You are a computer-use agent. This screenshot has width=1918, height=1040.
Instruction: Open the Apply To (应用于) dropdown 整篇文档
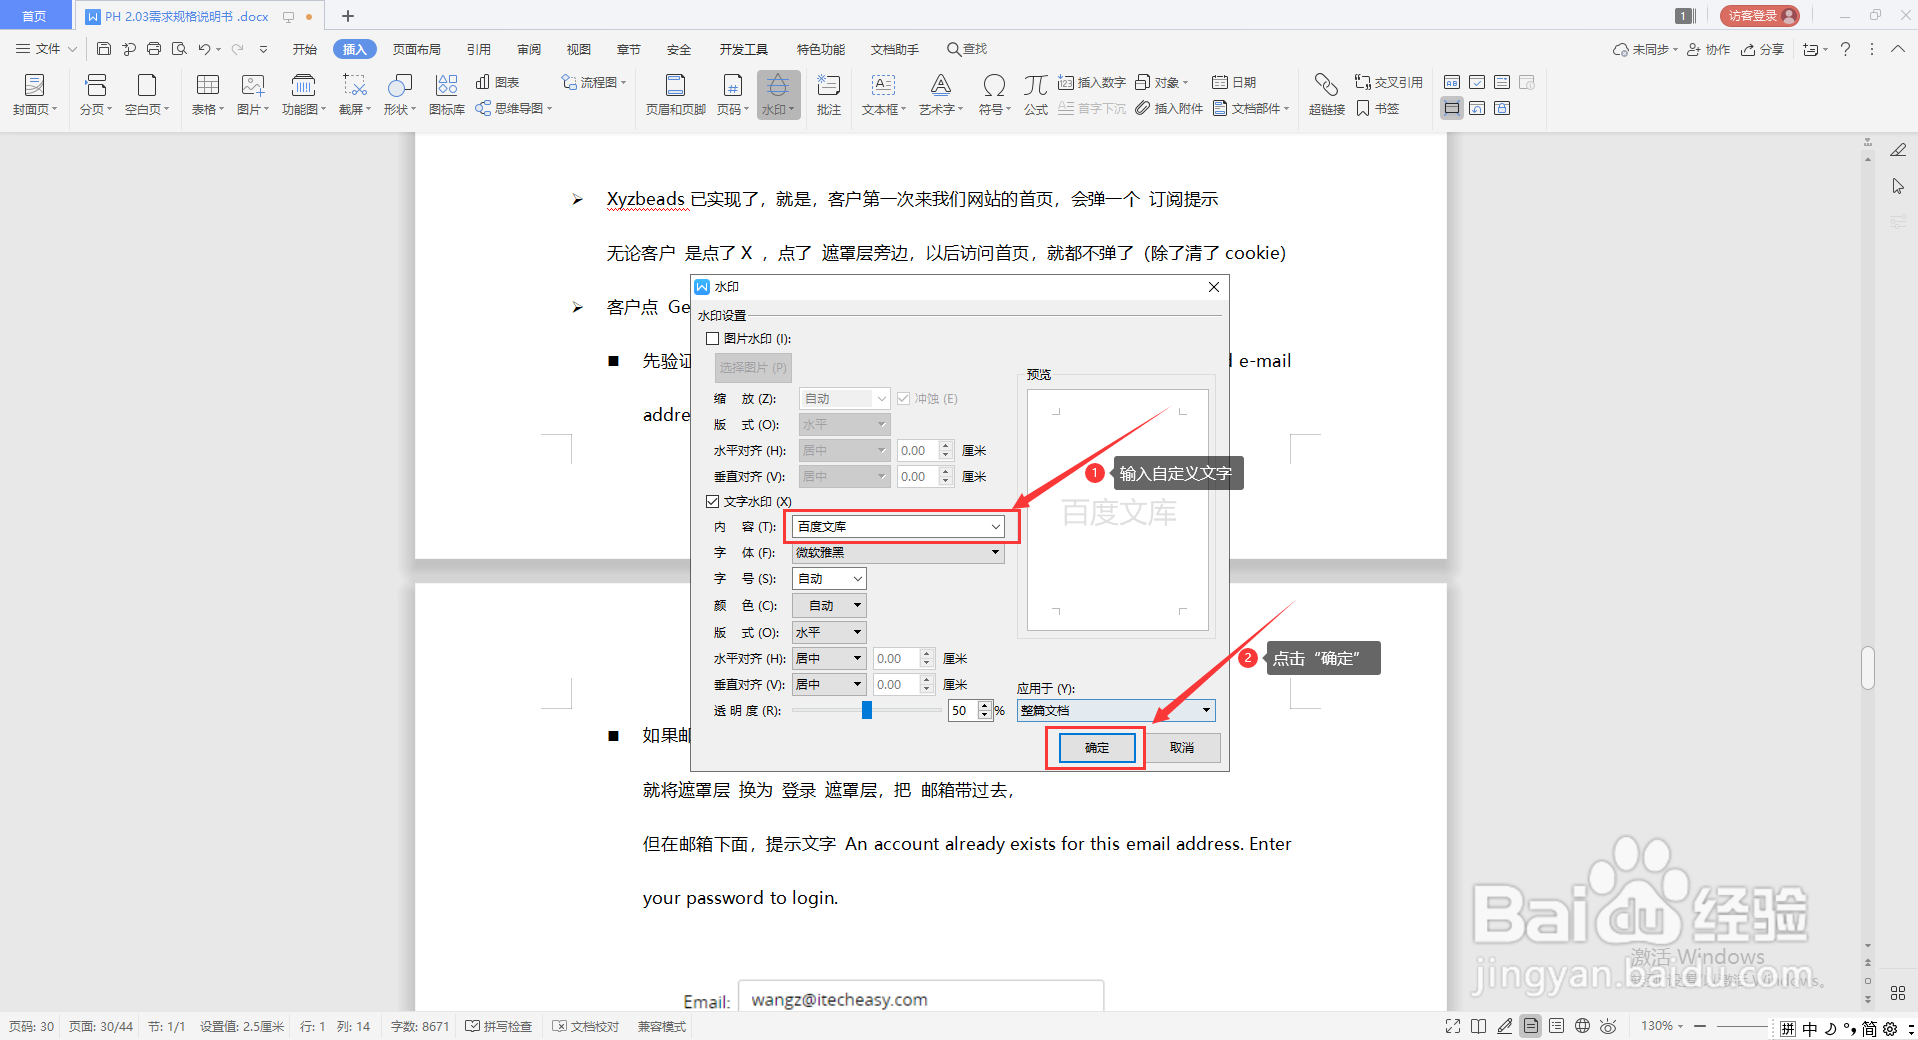1116,711
